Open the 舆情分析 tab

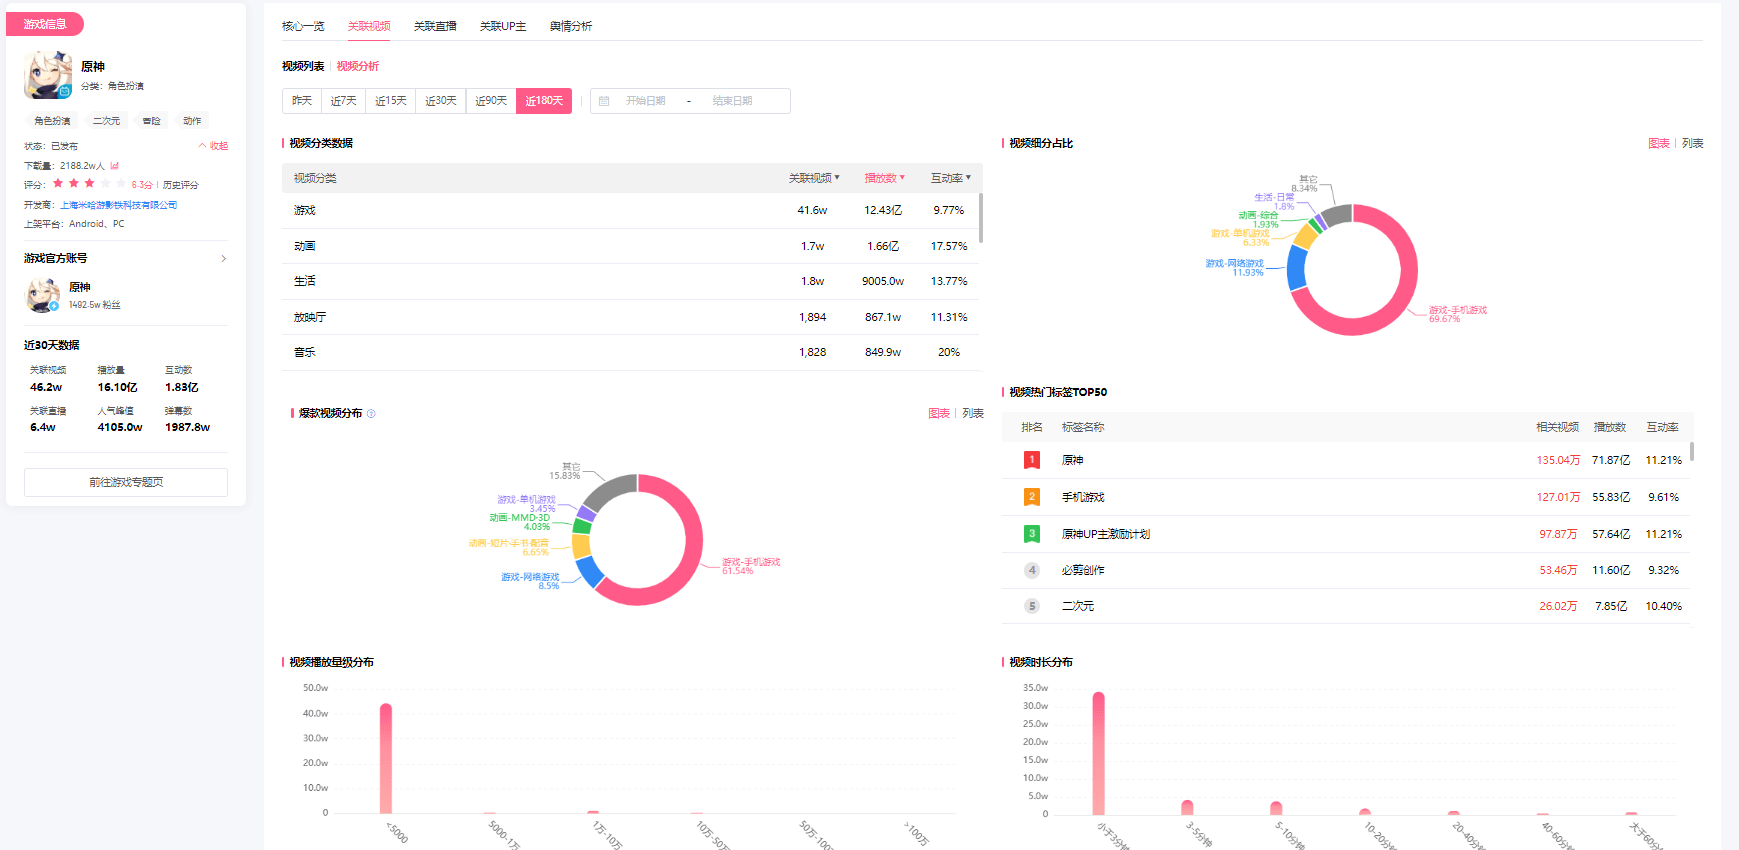pyautogui.click(x=571, y=26)
